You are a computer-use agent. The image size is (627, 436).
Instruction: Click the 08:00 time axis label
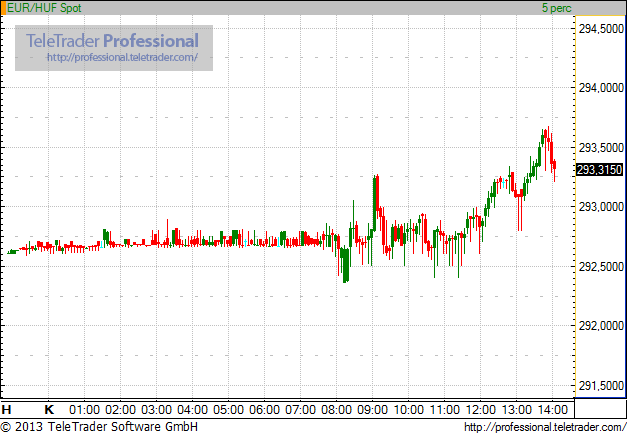pyautogui.click(x=336, y=410)
